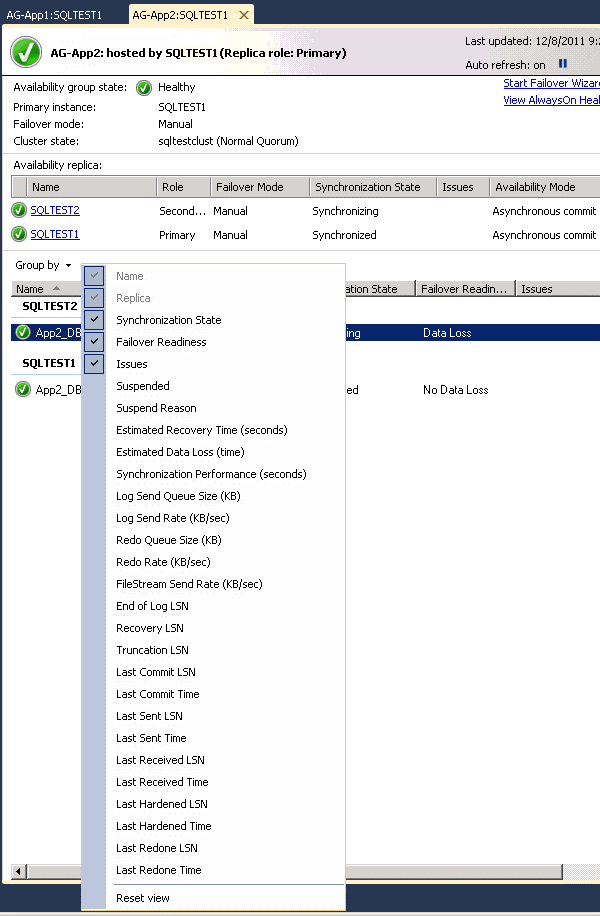Add Last Hardened LSN column
This screenshot has height=916, width=600.
[161, 804]
